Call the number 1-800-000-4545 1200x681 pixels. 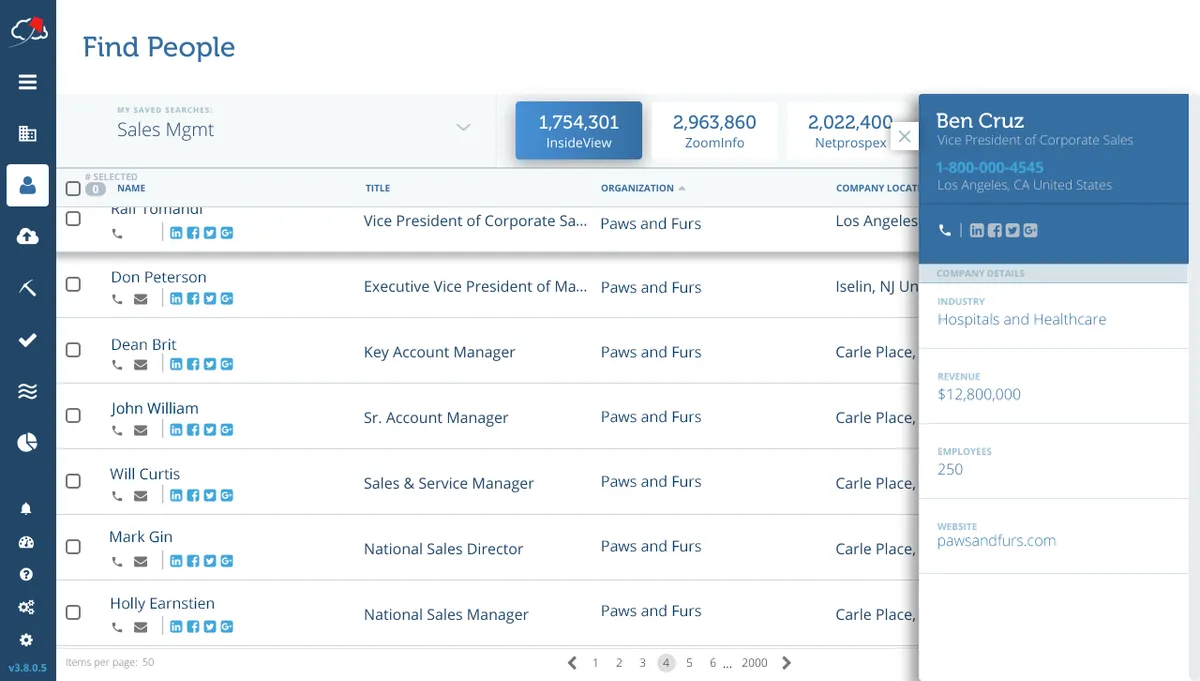tap(990, 167)
